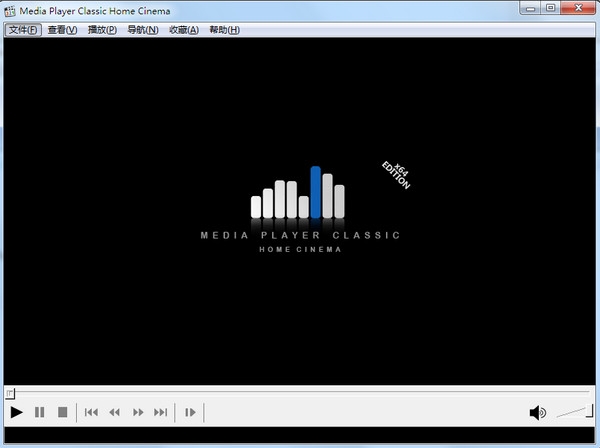The image size is (600, 448).
Task: Open the 帮助(H) menu
Action: (x=225, y=30)
